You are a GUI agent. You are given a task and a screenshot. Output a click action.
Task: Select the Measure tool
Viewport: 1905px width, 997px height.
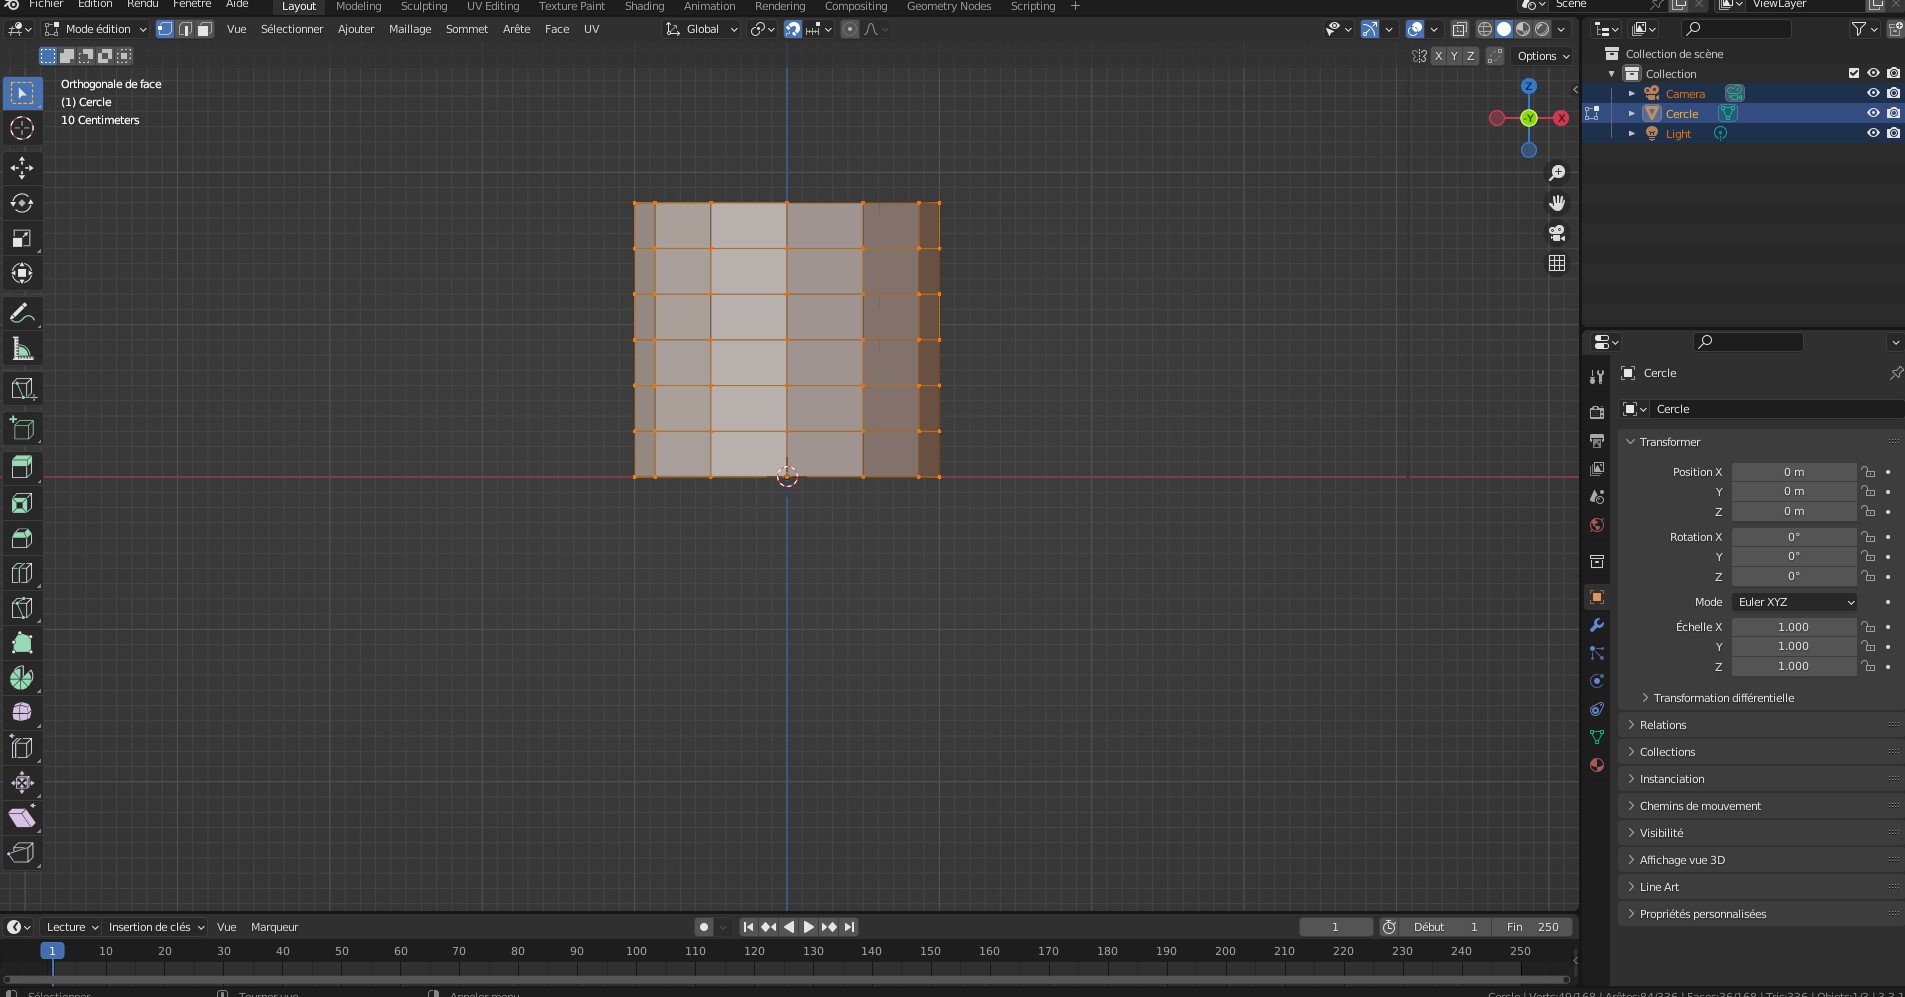22,348
